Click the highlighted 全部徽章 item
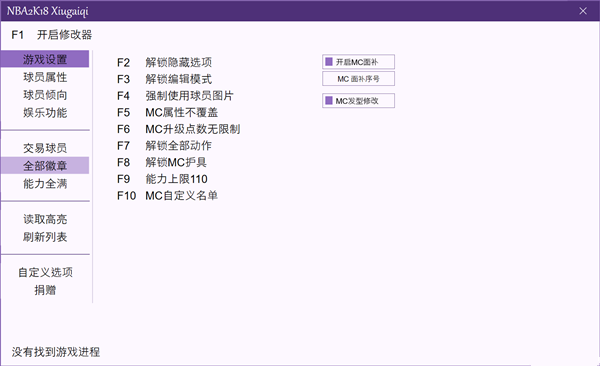The width and height of the screenshot is (600, 366). 45,165
